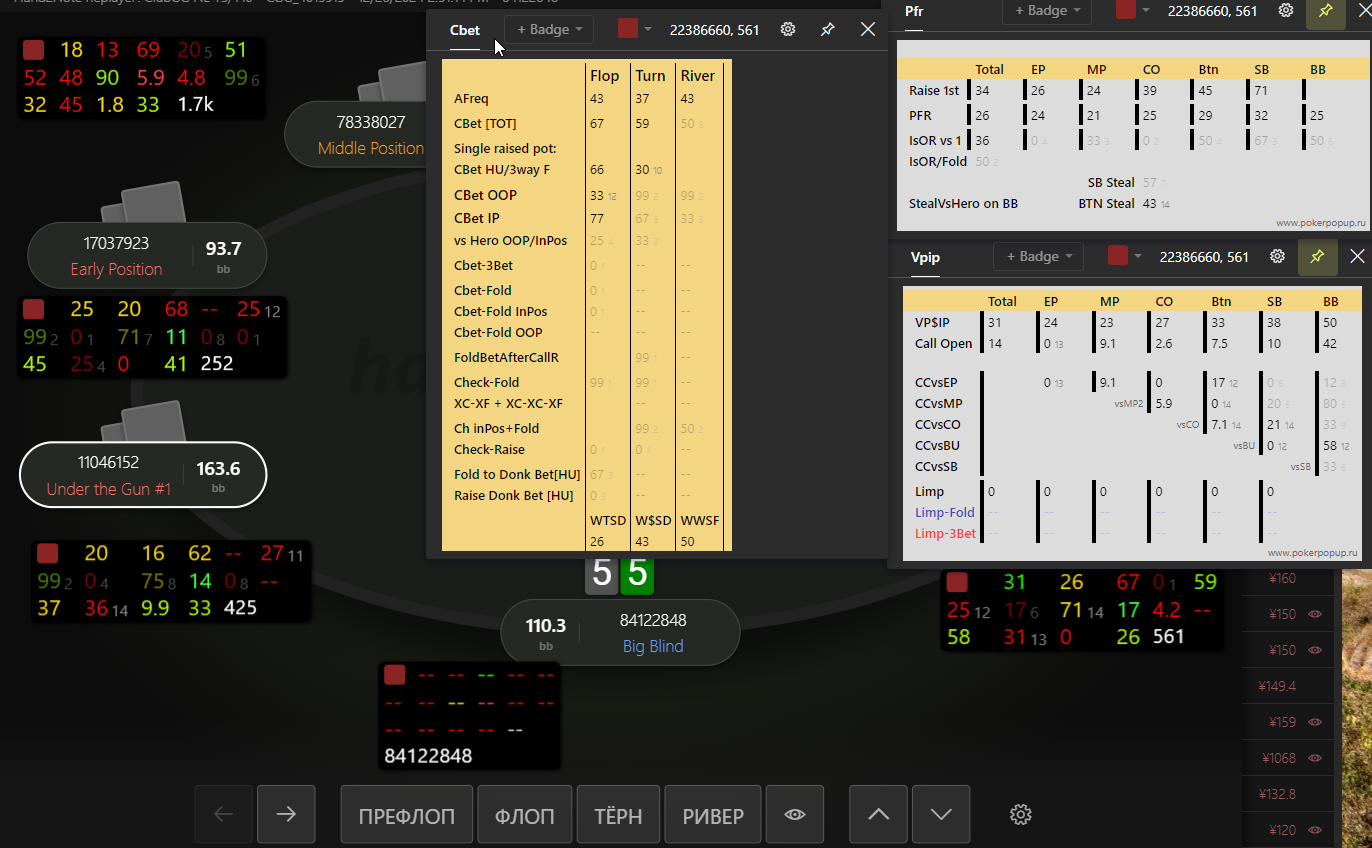
Task: Click eye icon next to ¥1068 hand
Action: coord(1315,758)
